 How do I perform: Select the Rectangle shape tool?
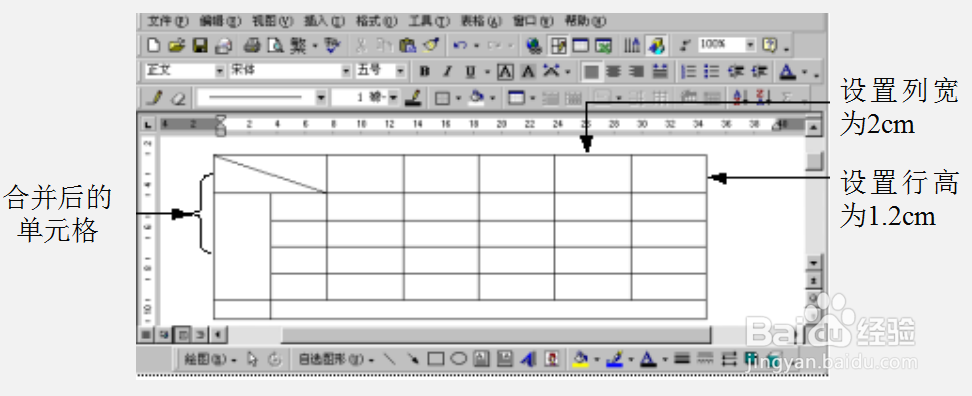[436, 358]
